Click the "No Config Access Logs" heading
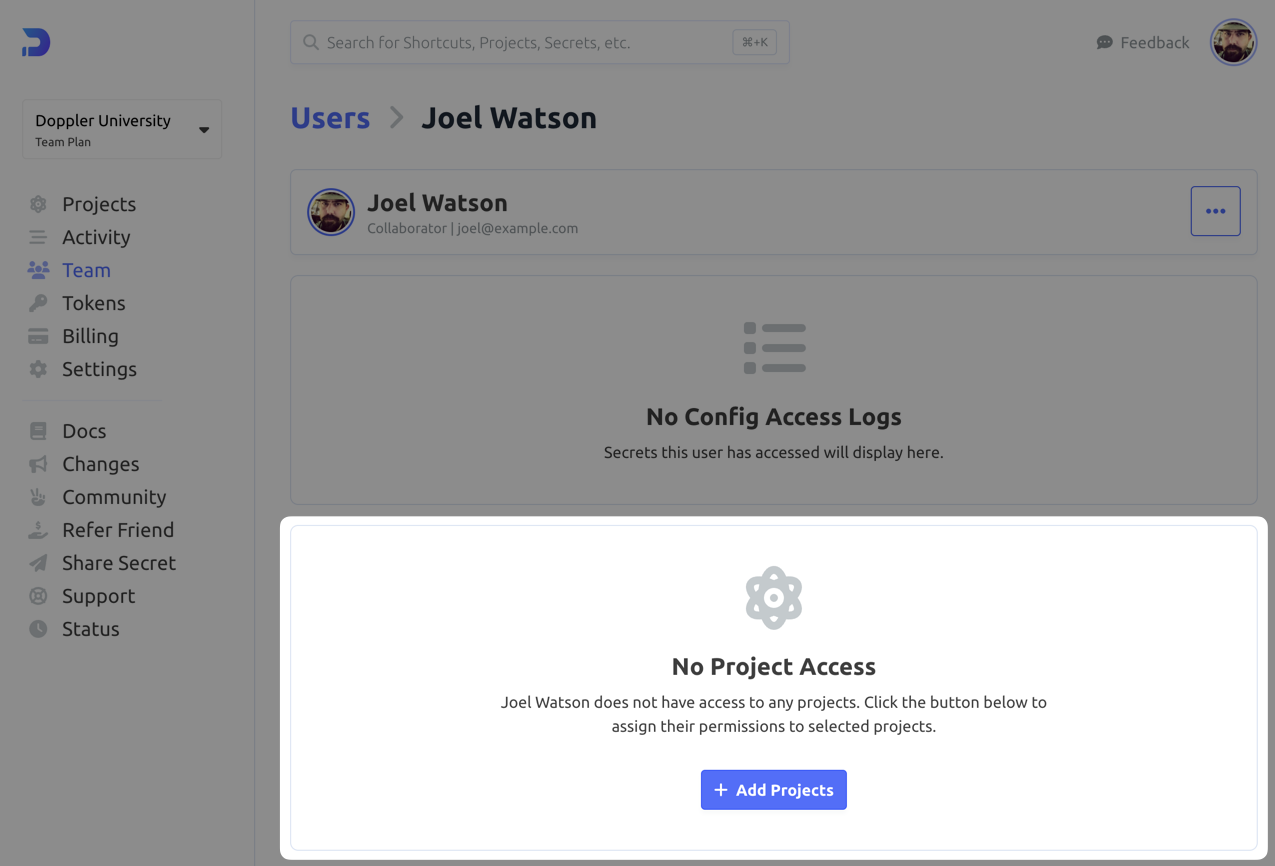 774,417
